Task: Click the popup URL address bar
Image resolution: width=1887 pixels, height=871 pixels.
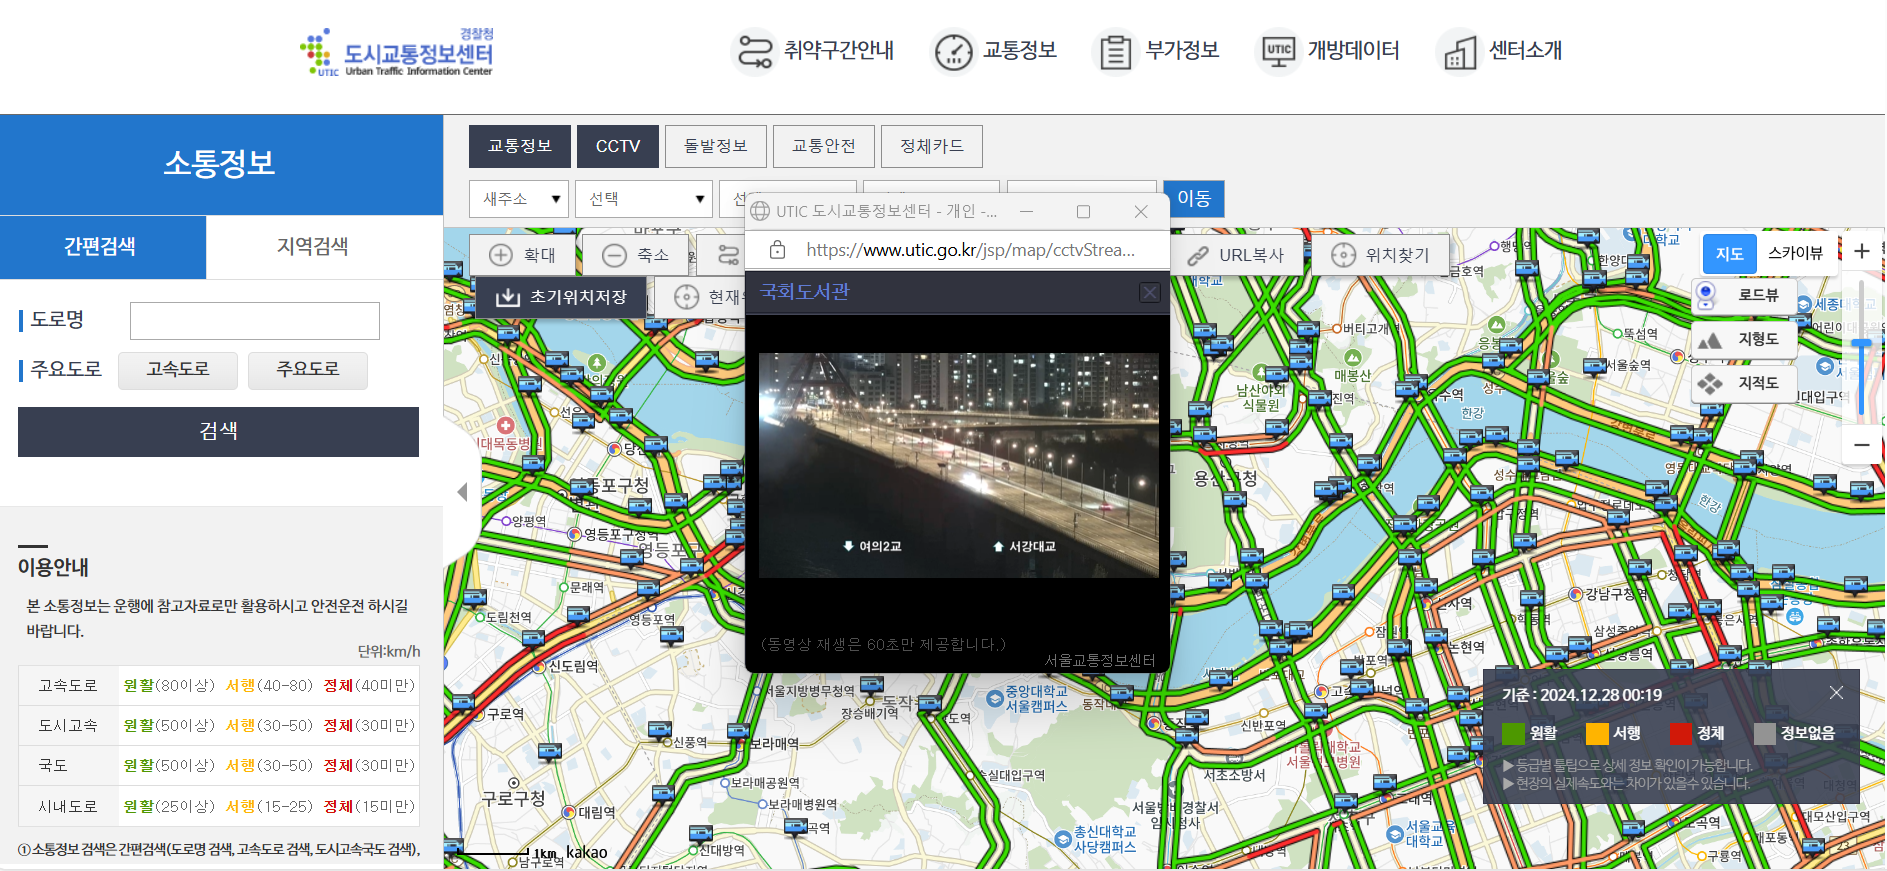Action: pos(971,250)
